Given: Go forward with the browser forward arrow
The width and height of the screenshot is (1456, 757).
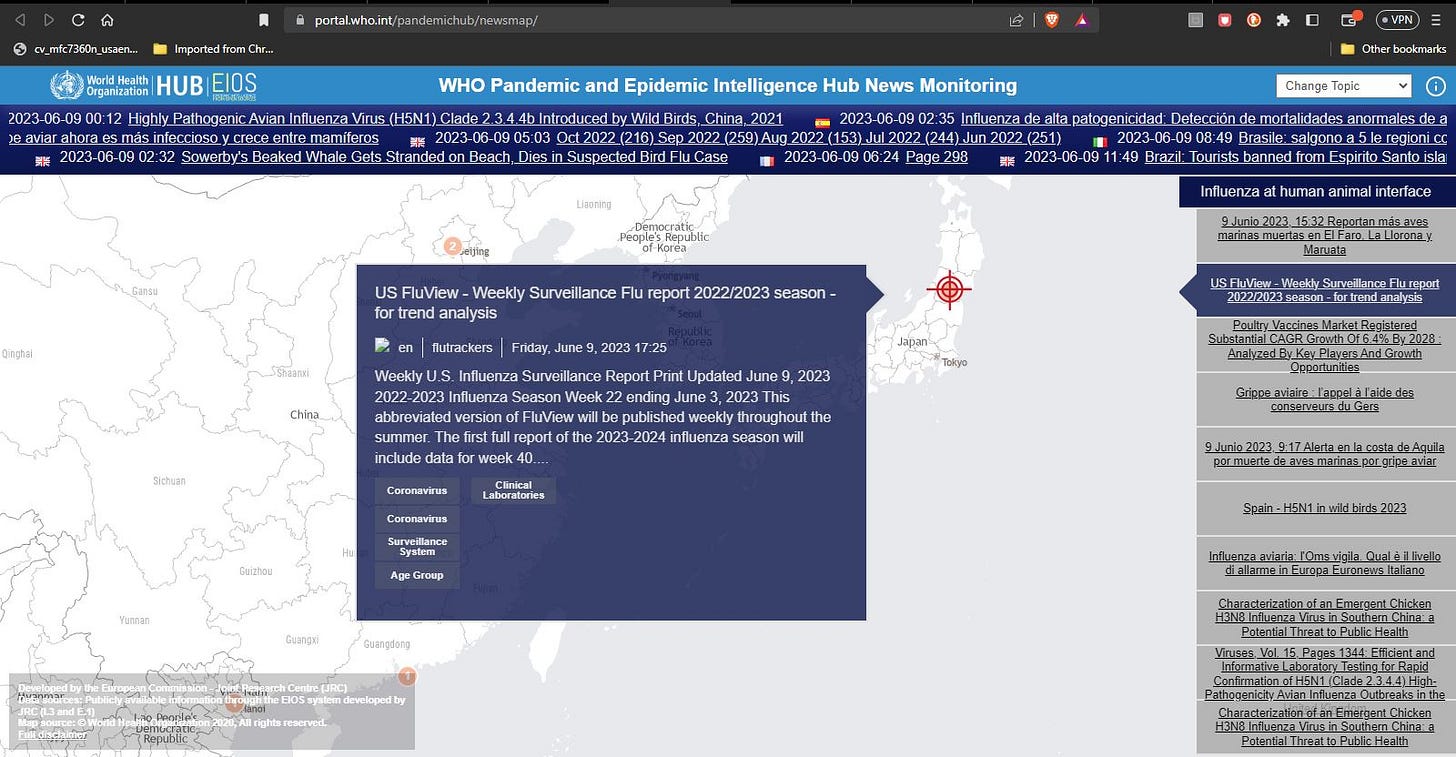Looking at the screenshot, I should tap(48, 19).
